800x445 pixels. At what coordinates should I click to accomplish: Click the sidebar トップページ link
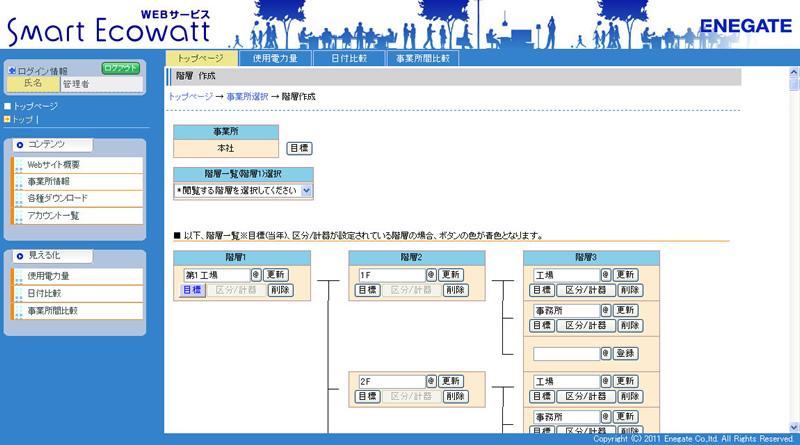(35, 106)
